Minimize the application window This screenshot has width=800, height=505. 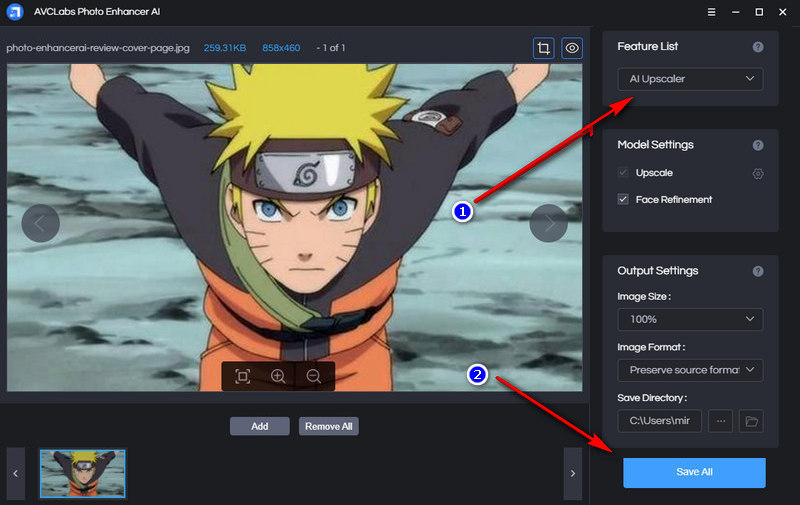pyautogui.click(x=735, y=12)
